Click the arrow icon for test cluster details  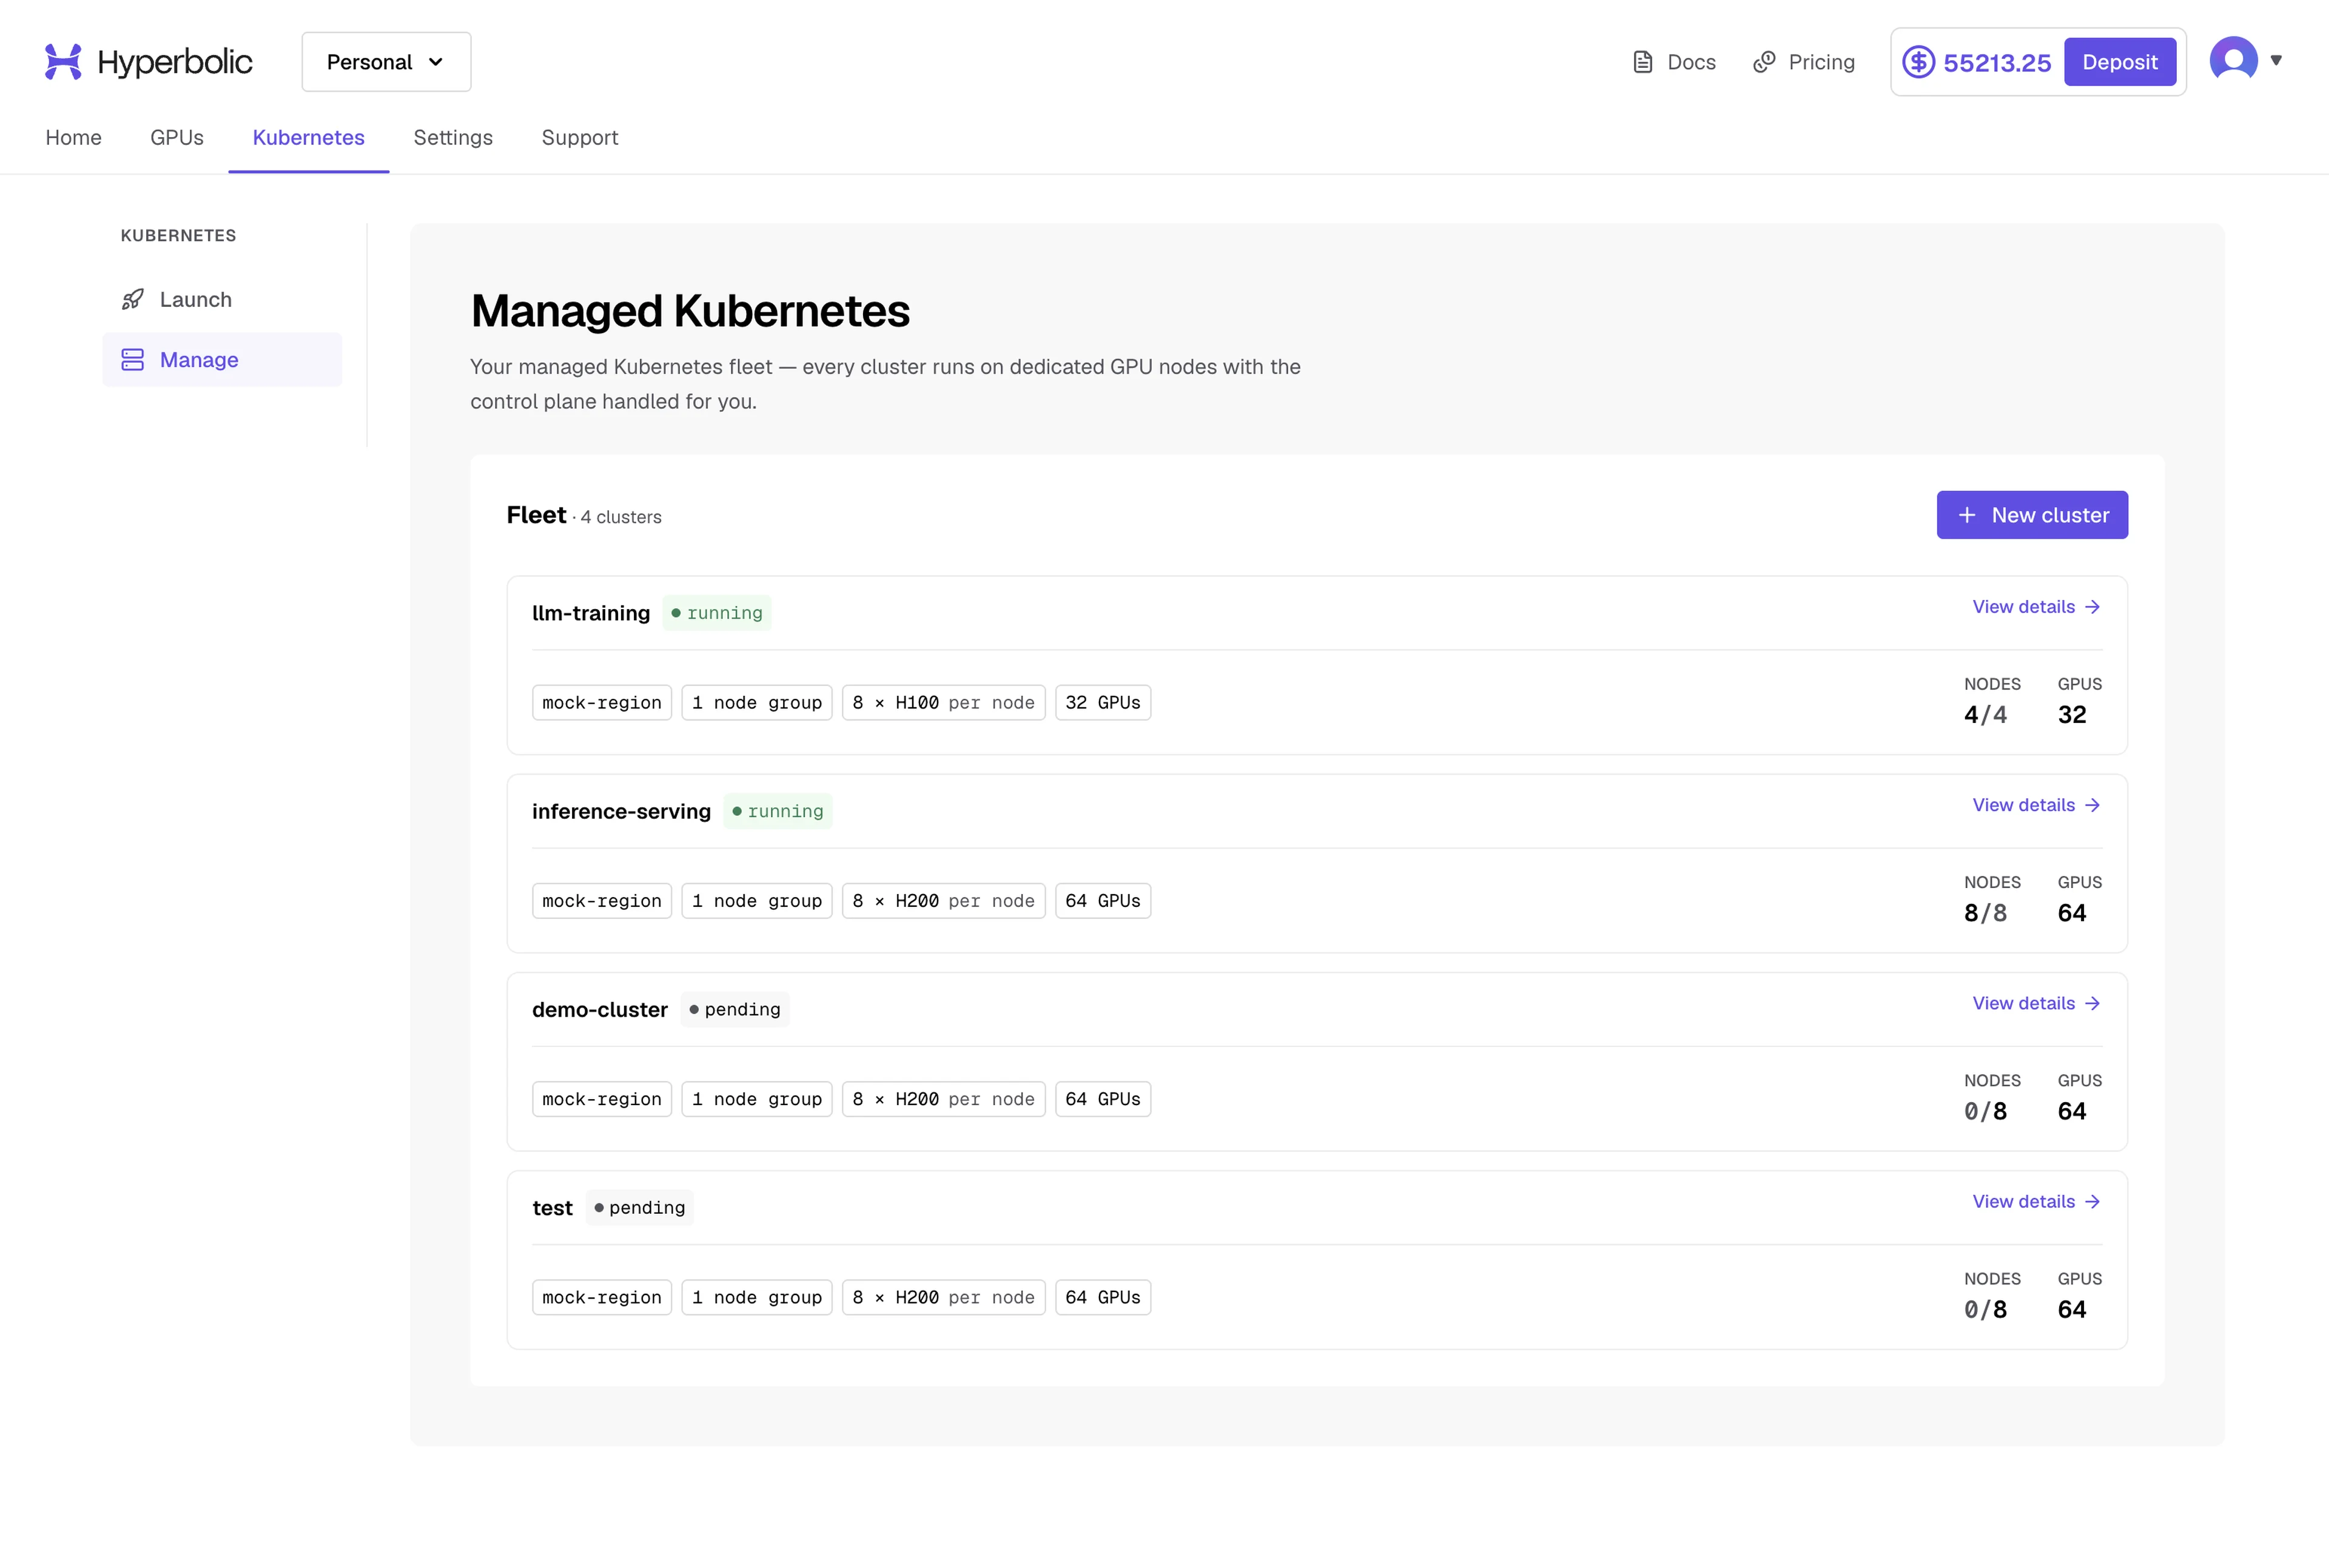click(2092, 1201)
